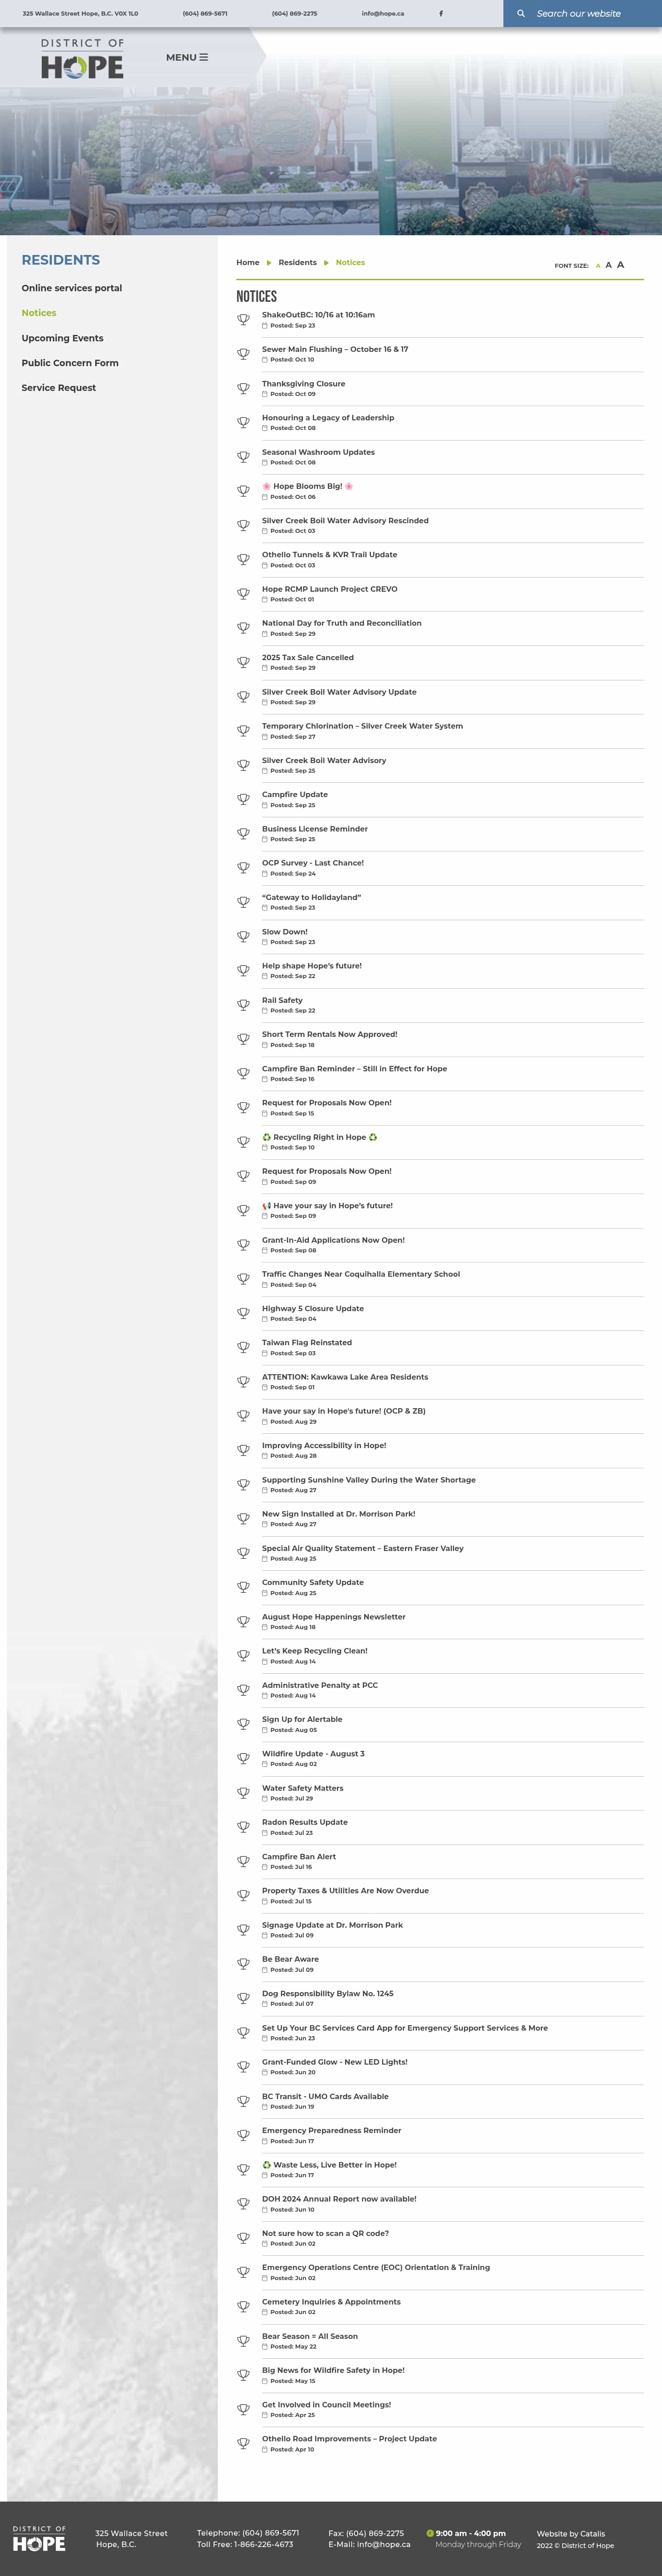Image resolution: width=662 pixels, height=2576 pixels.
Task: Click the District of Hope header logo
Action: pyautogui.click(x=82, y=59)
